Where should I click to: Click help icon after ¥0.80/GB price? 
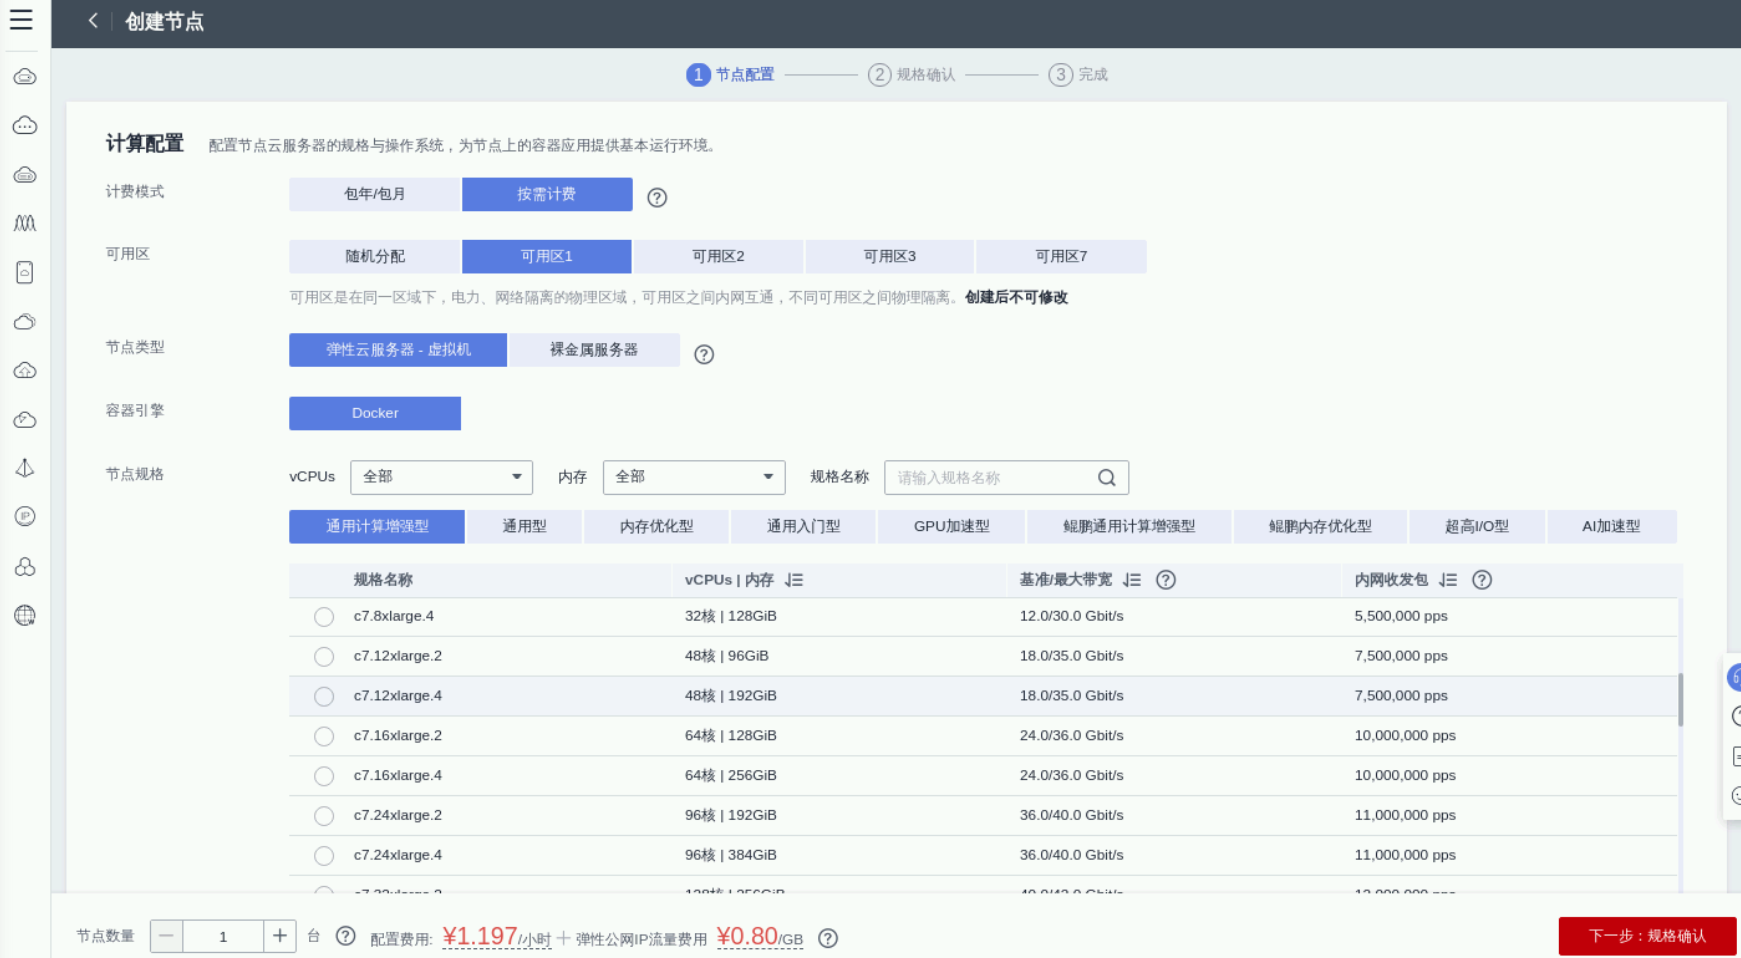point(828,938)
